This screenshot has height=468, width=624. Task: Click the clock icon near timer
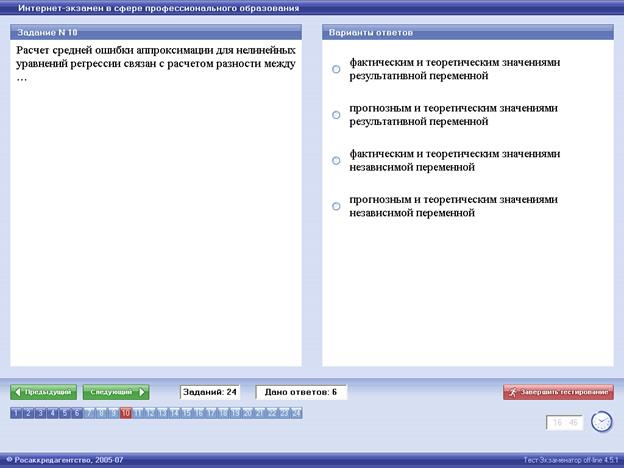tap(601, 421)
